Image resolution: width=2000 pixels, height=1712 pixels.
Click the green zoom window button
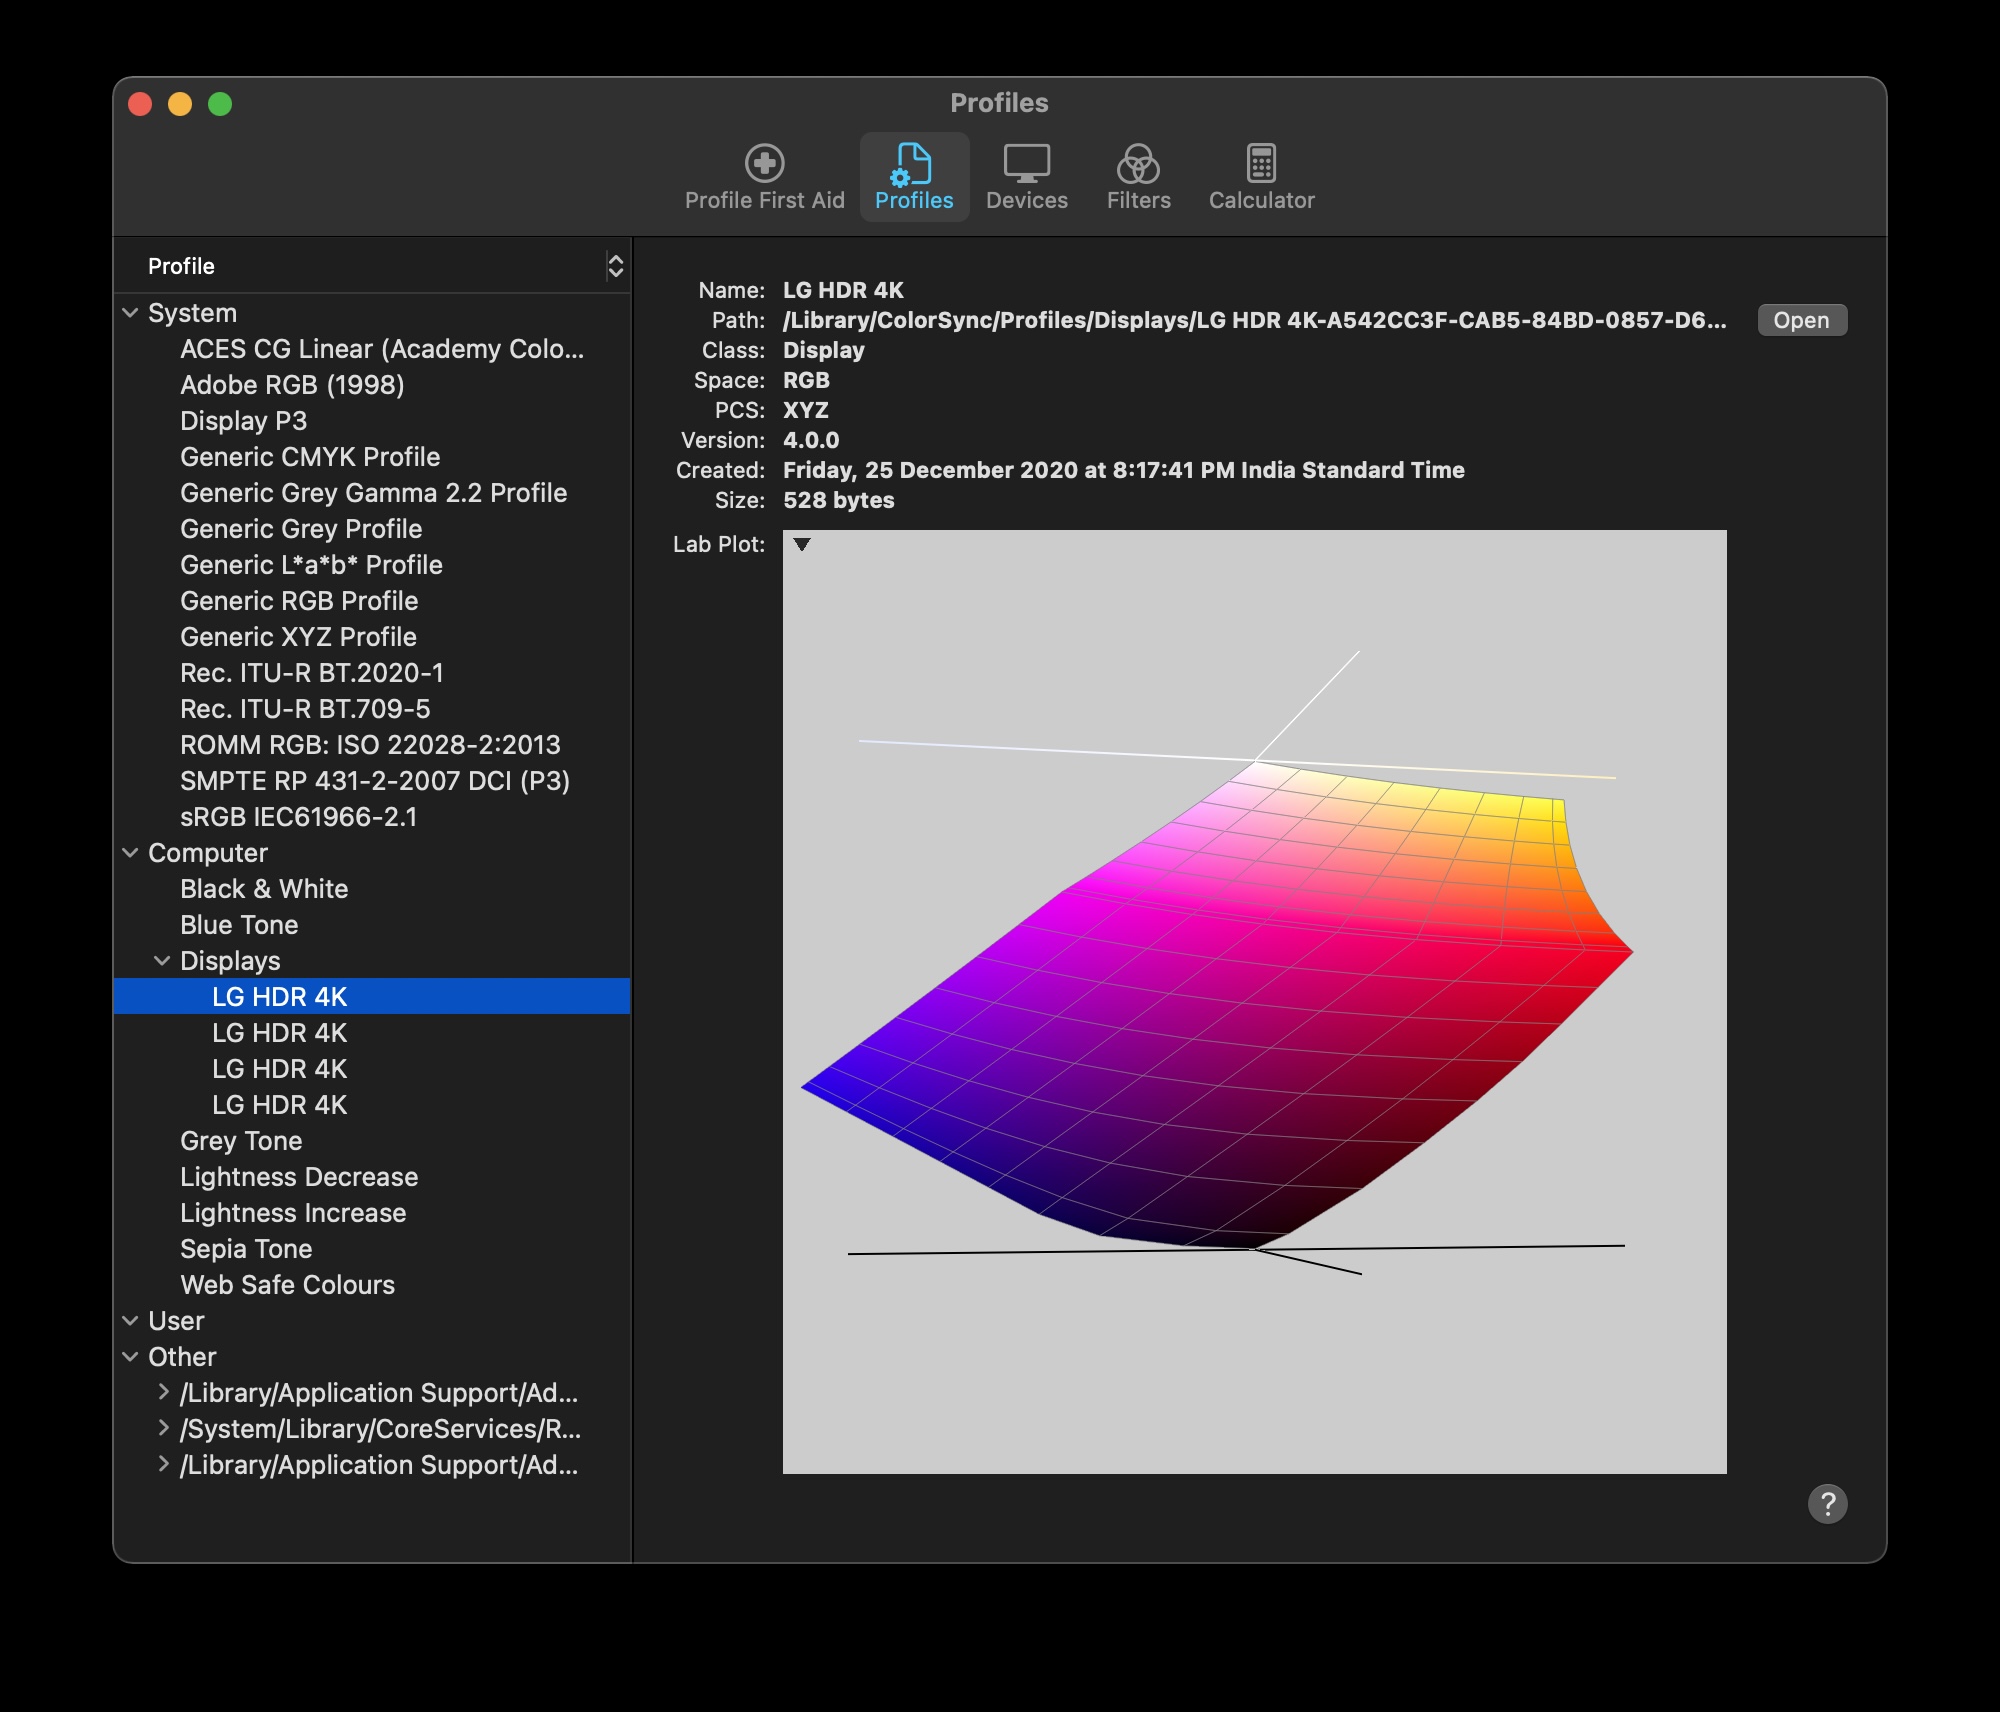(220, 104)
